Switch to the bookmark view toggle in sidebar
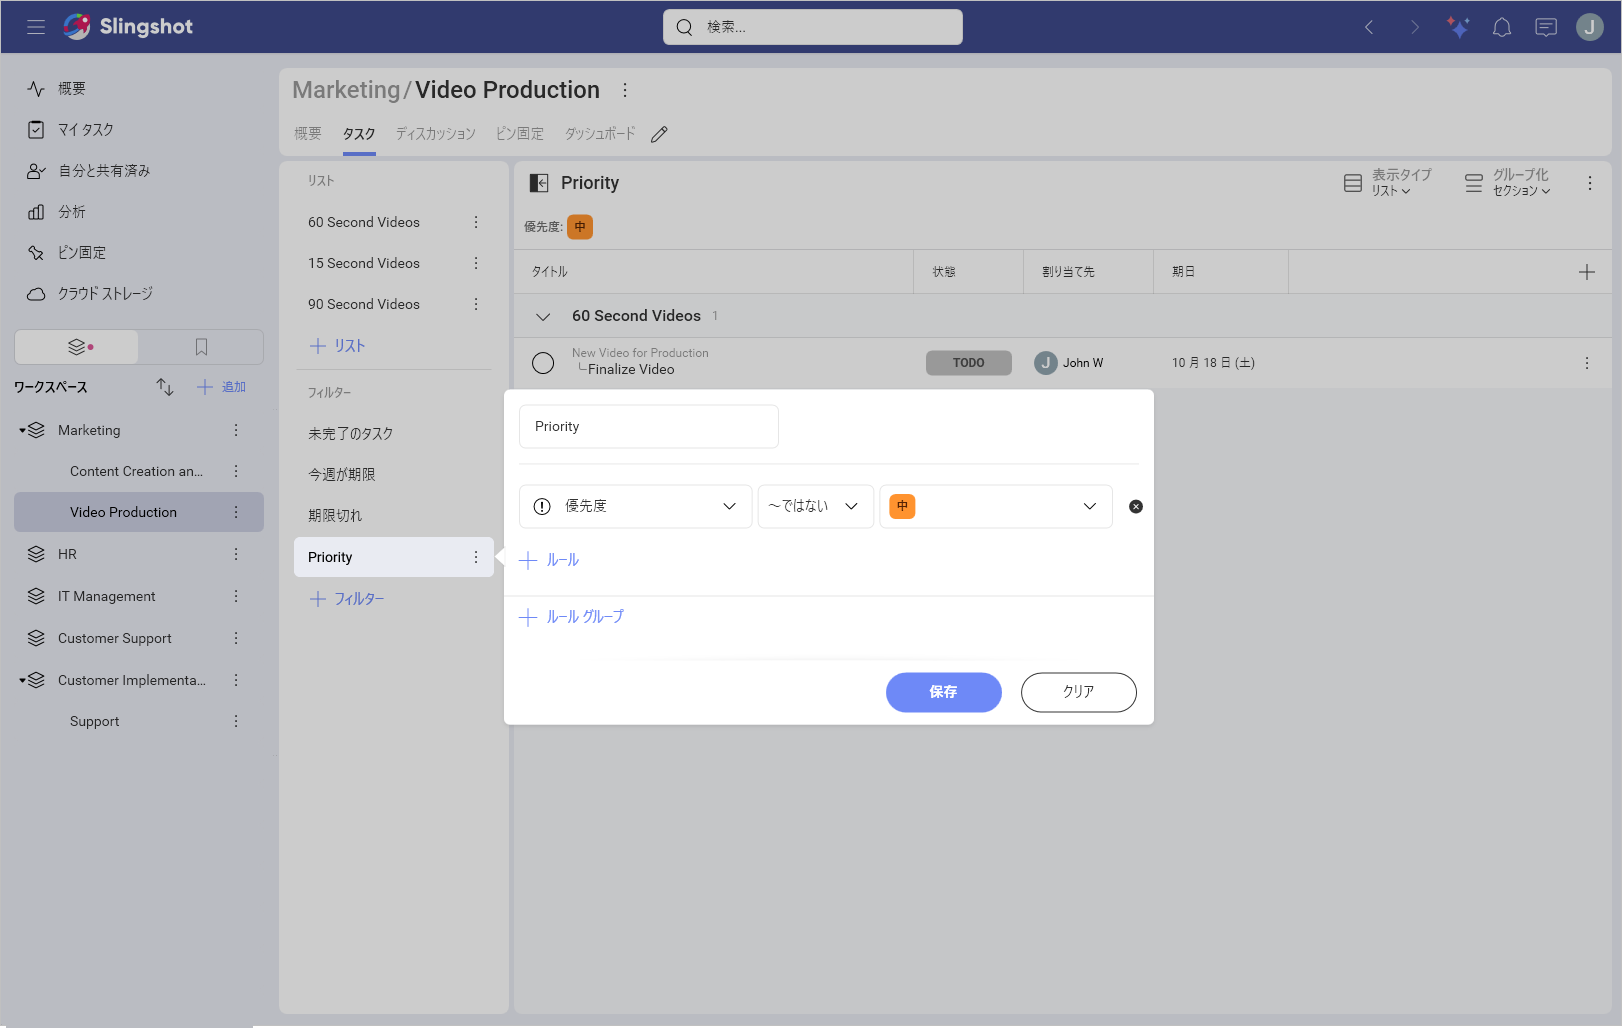1622x1028 pixels. pyautogui.click(x=200, y=346)
